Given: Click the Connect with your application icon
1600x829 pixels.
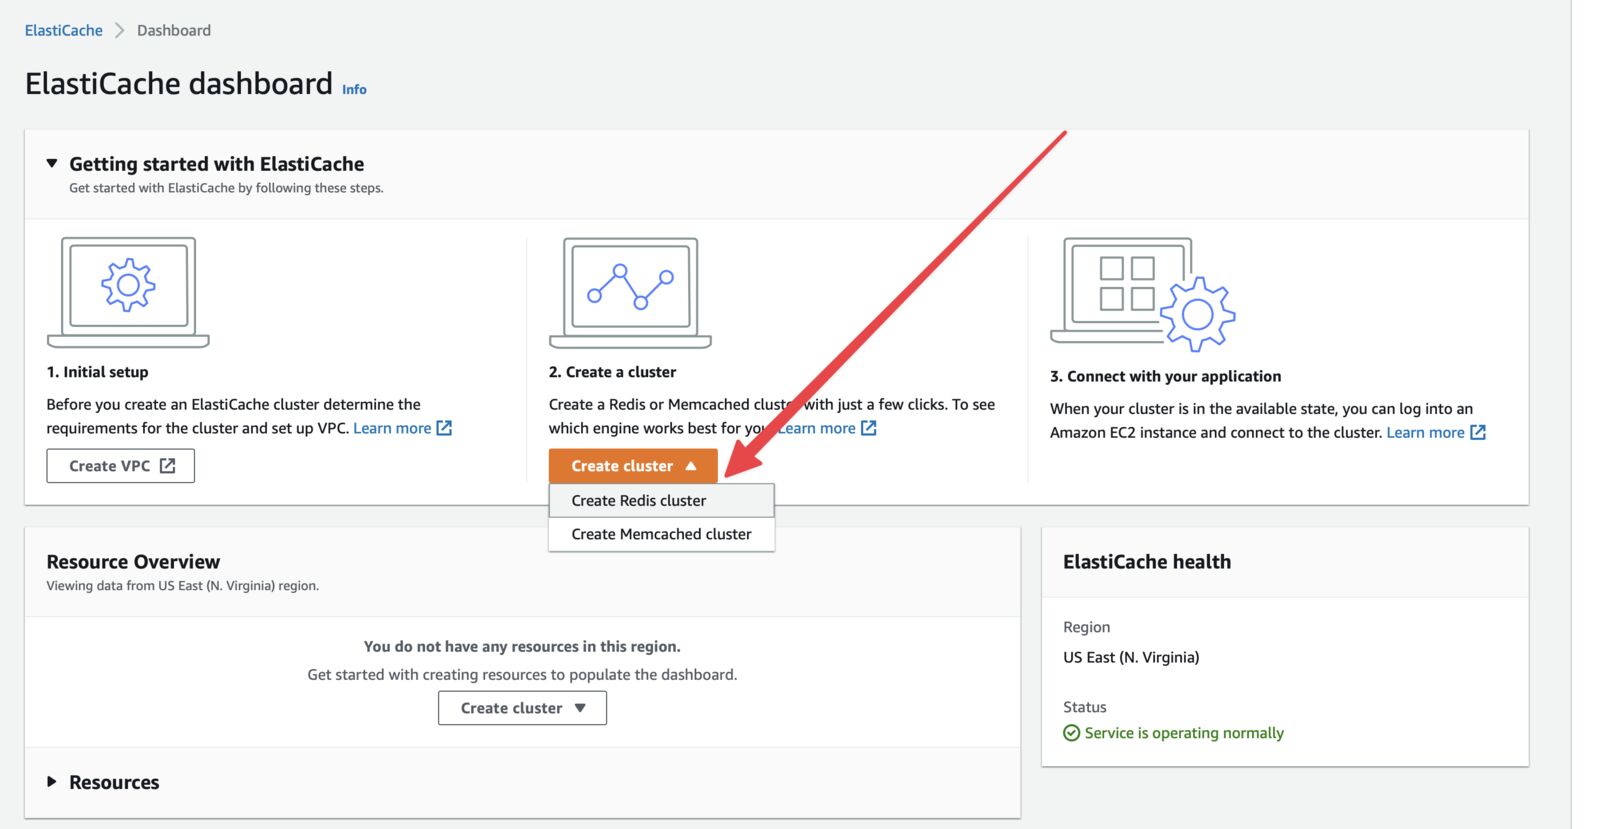Looking at the screenshot, I should tap(1143, 294).
